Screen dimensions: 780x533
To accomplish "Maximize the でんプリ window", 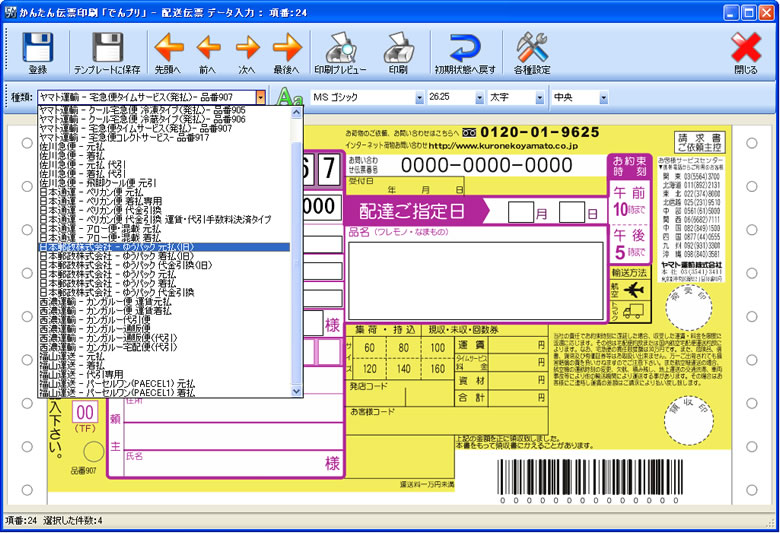I will [x=749, y=12].
